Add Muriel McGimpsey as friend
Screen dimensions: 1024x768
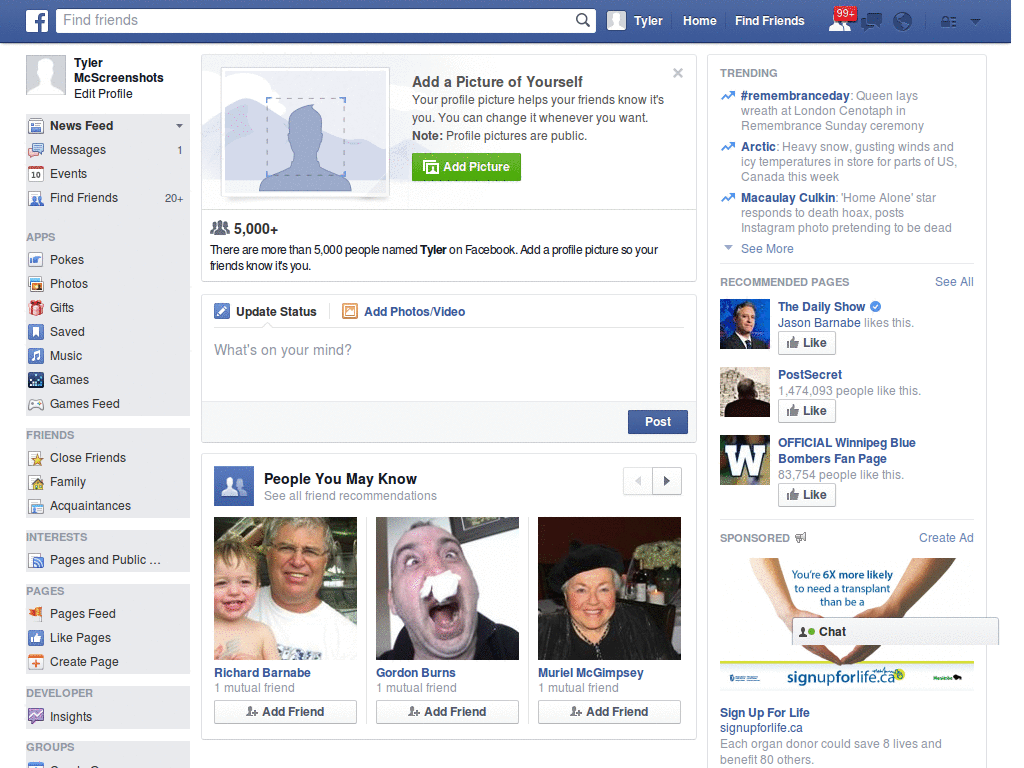[609, 712]
